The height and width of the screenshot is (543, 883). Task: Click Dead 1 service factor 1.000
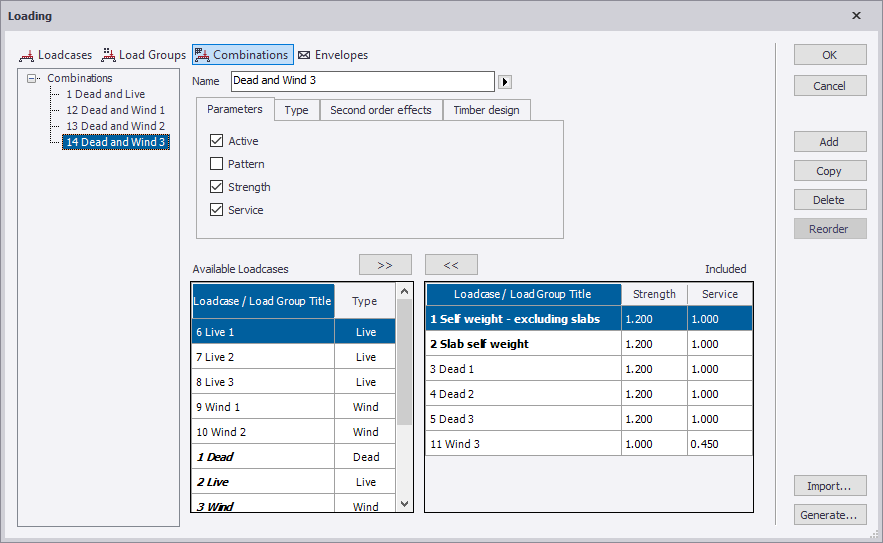coord(720,369)
